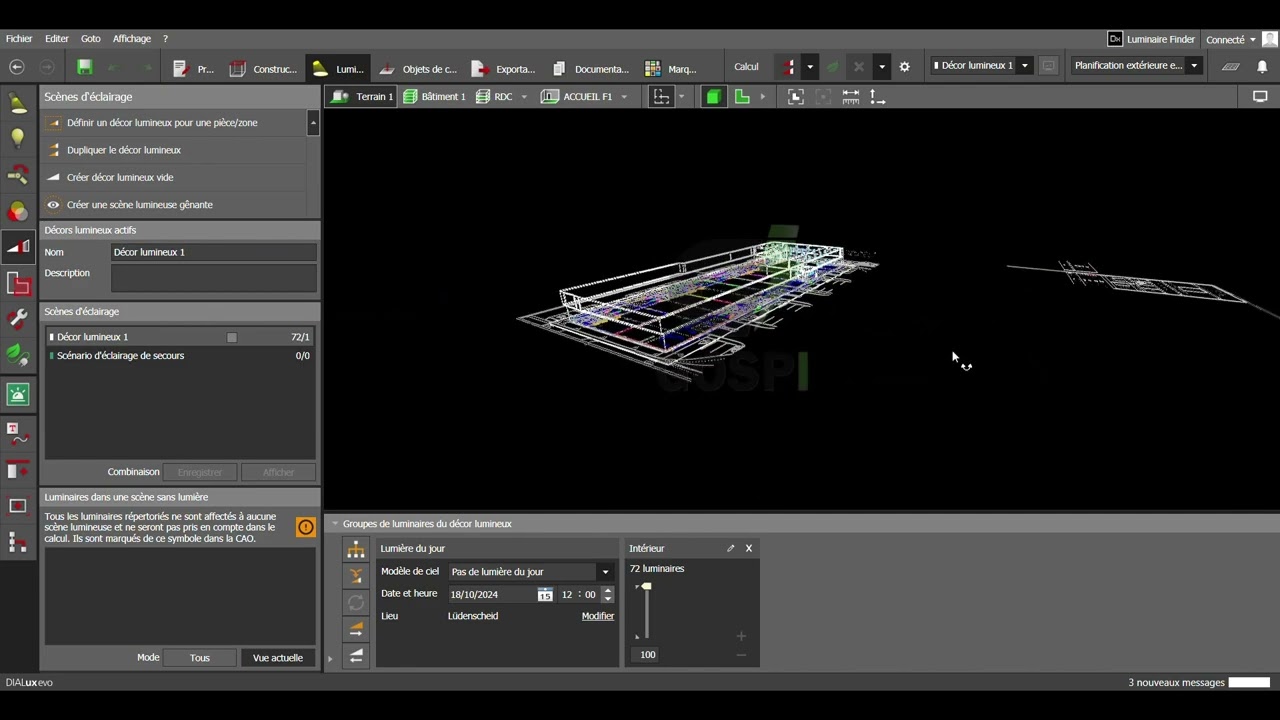Select Scénario d'éclairage de secours row
The height and width of the screenshot is (720, 1280).
click(180, 356)
